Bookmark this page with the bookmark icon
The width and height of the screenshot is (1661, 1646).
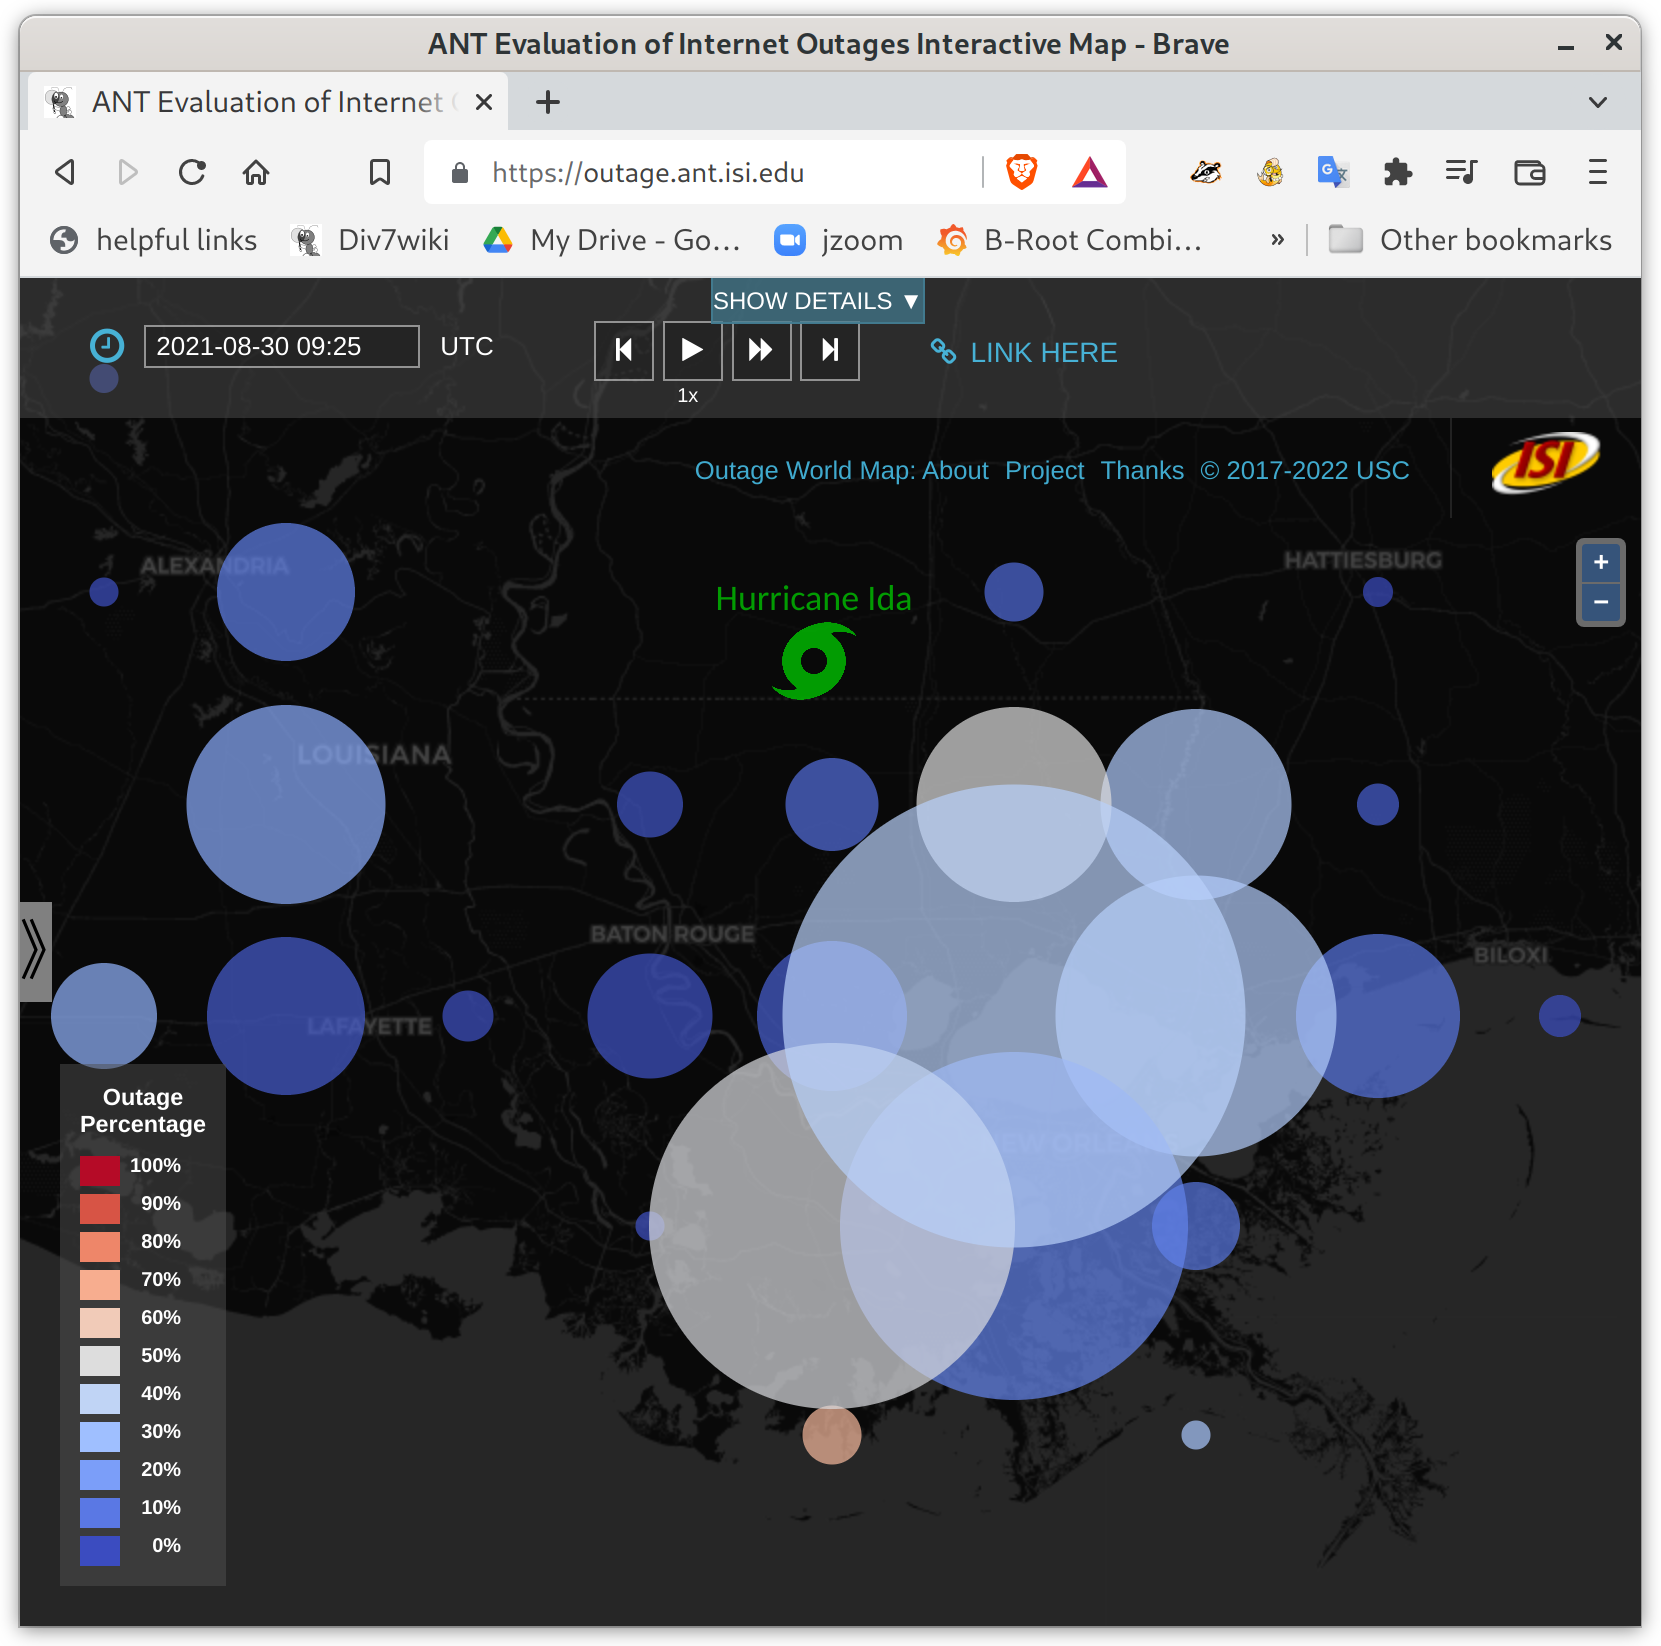(380, 173)
